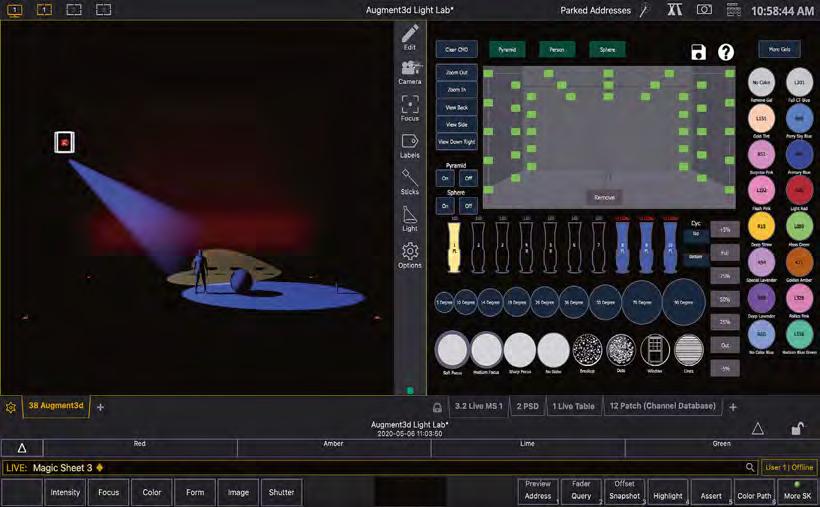
Task: Click the wand icon beside Parked Addresses
Action: [x=644, y=10]
